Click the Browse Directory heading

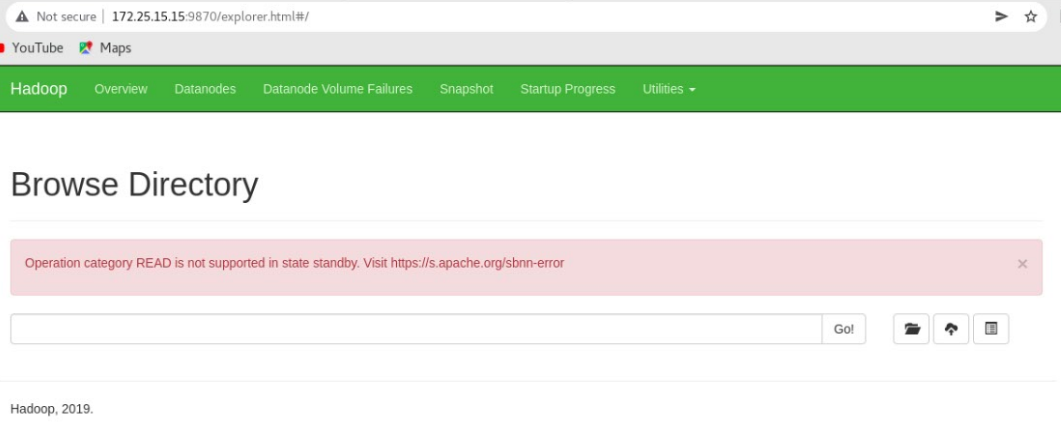click(134, 184)
